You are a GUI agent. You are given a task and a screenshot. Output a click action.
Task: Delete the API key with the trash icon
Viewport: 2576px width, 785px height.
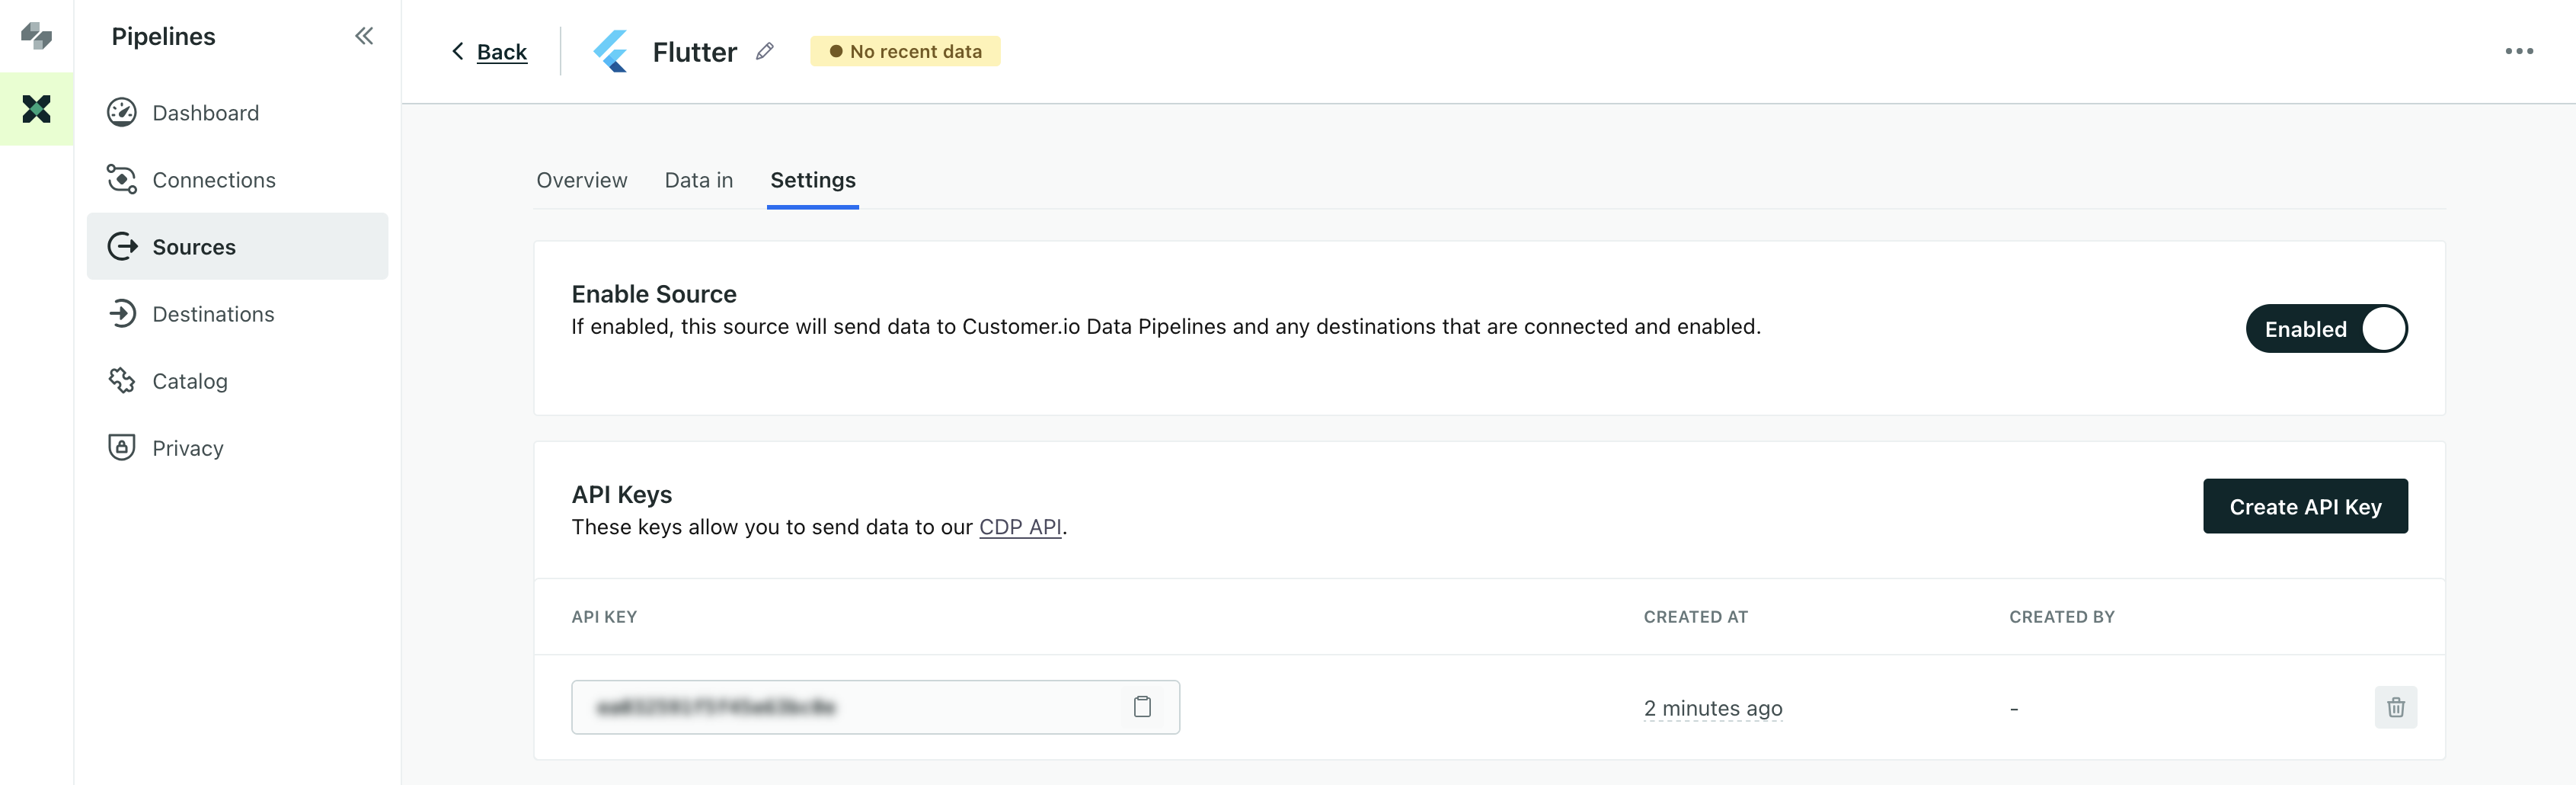(x=2396, y=708)
